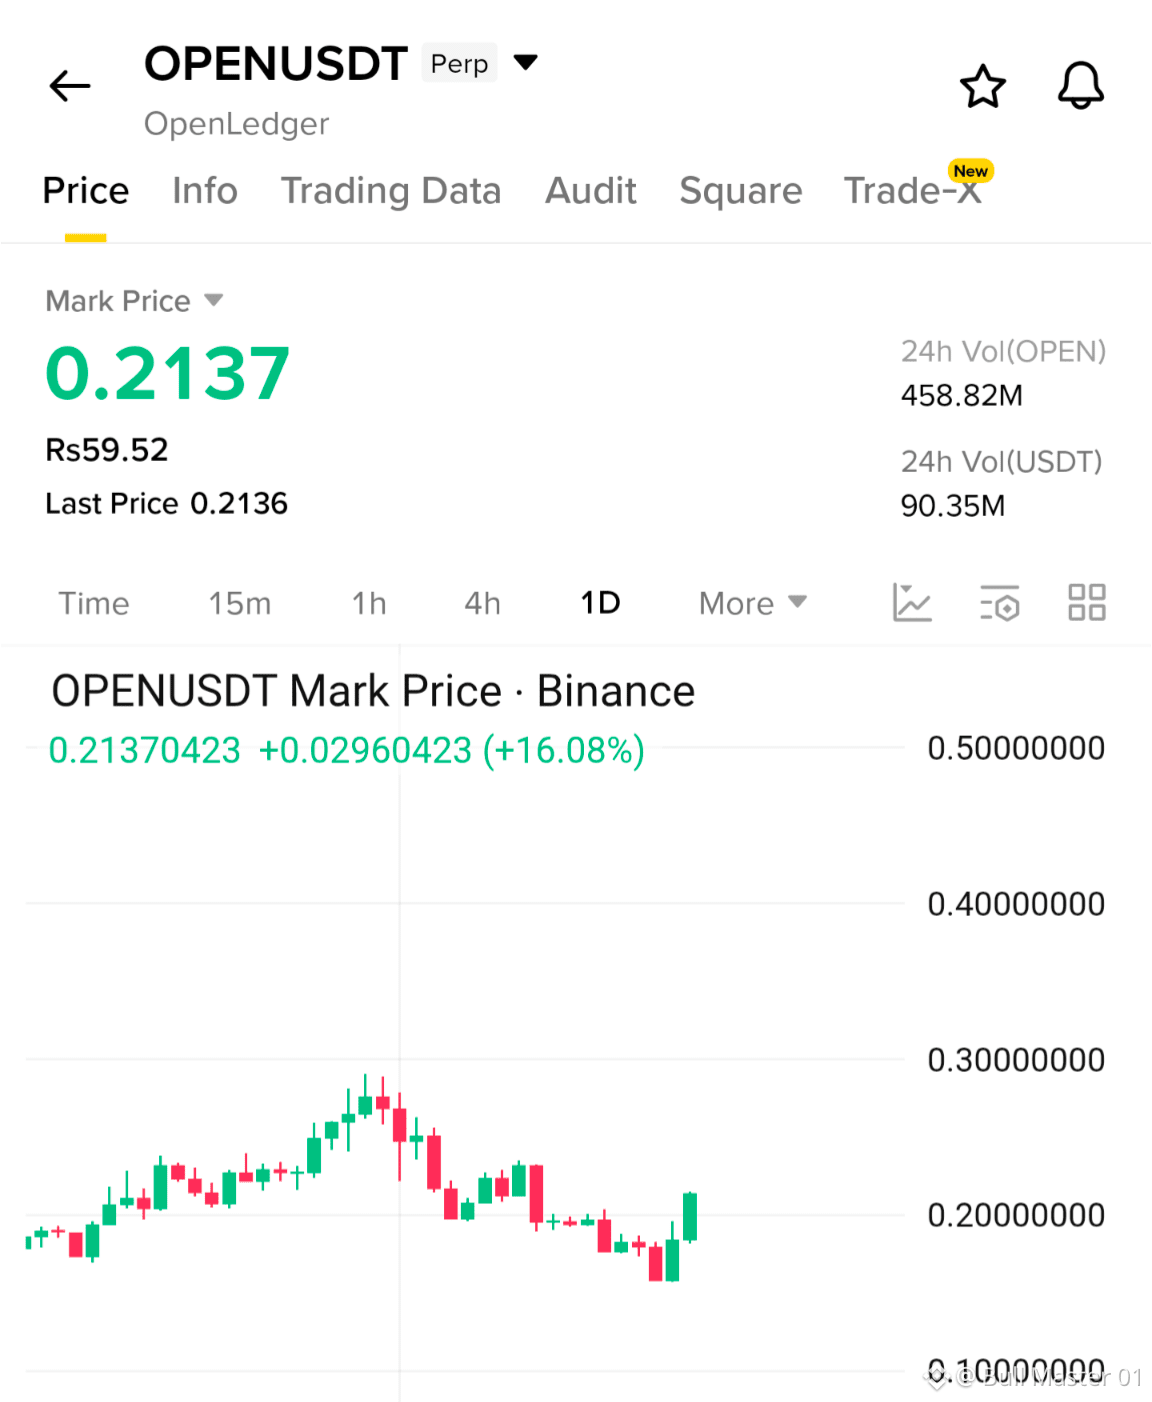1152x1402 pixels.
Task: Tap the back arrow icon
Action: click(70, 86)
